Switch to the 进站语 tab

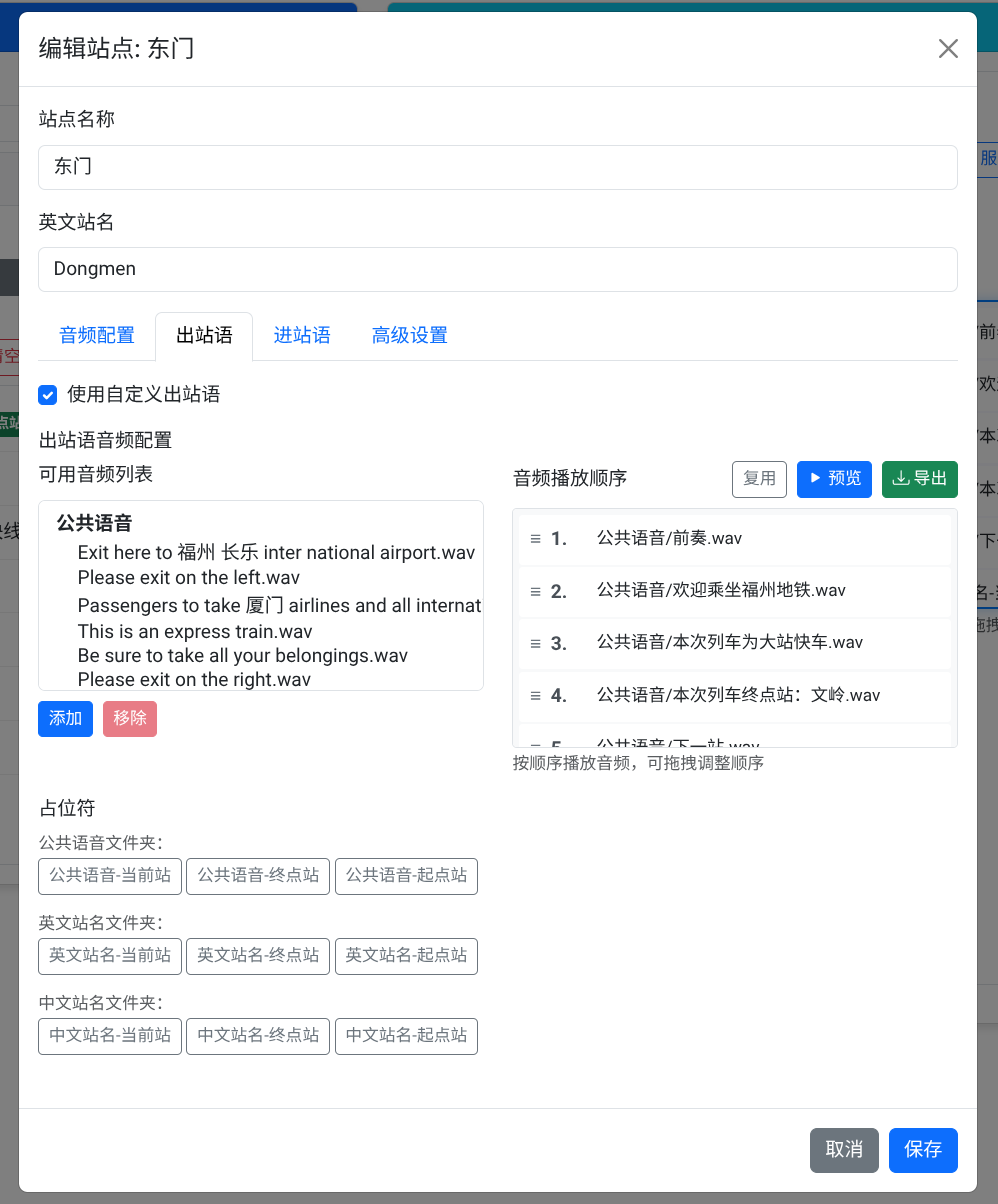(302, 336)
